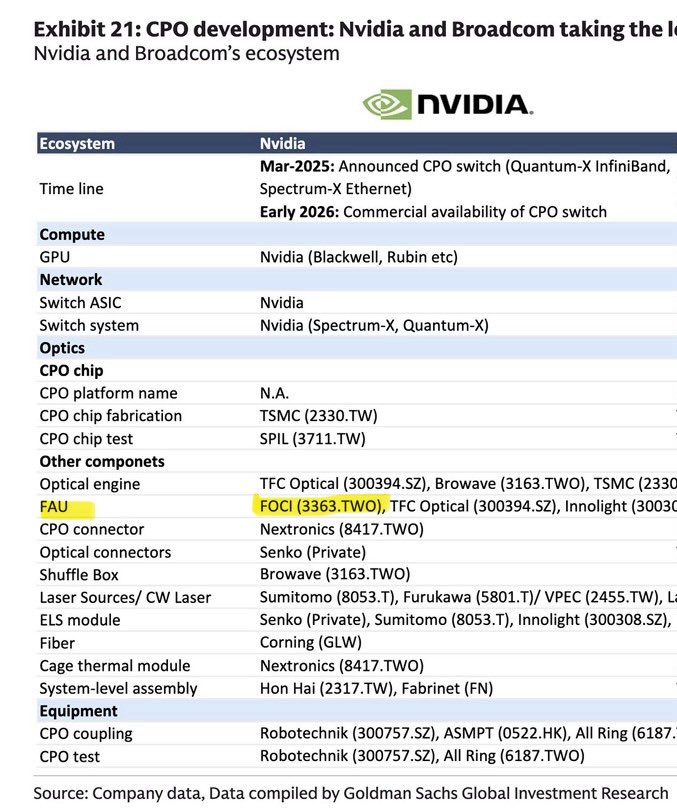Click 'Robotechnik (300757.SZ), All Ring' test cell
677x809 pixels.
click(x=422, y=756)
